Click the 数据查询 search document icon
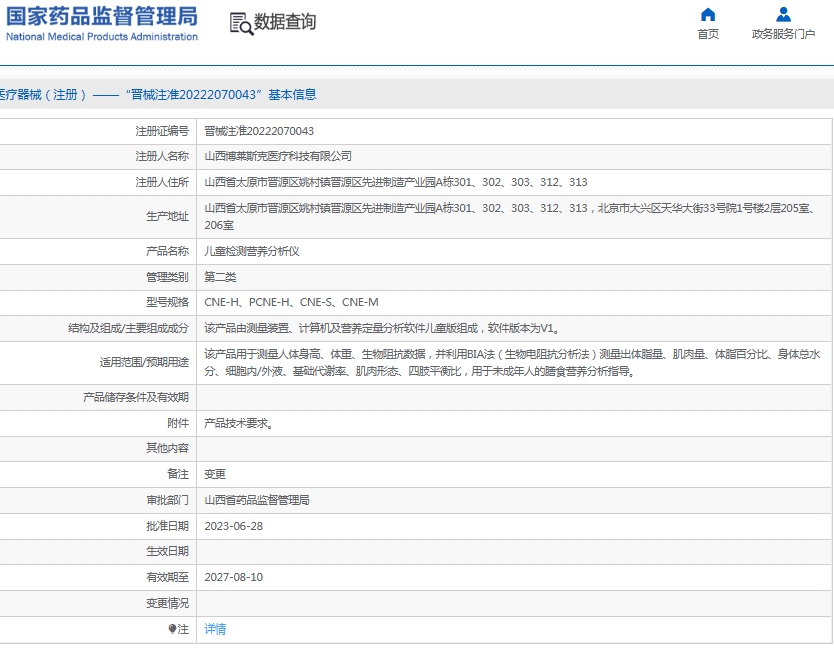This screenshot has width=834, height=652. (241, 24)
